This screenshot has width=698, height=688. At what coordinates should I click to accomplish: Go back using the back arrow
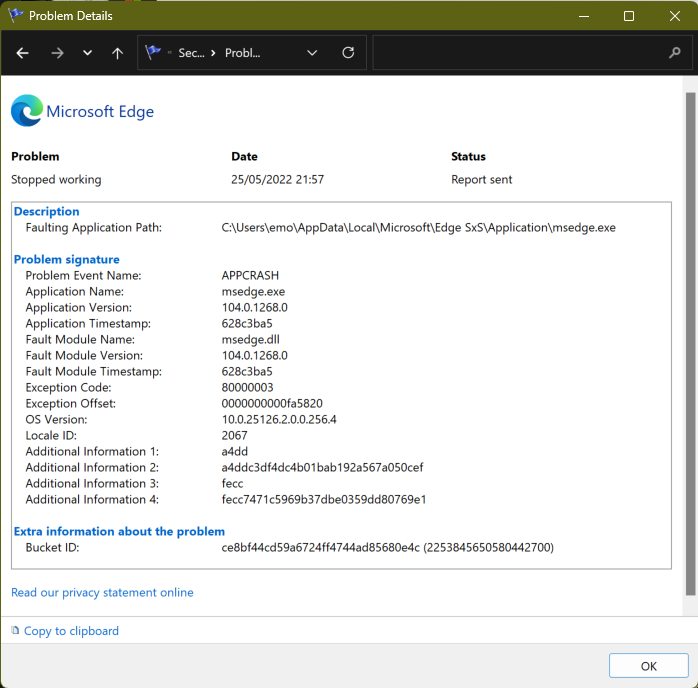click(x=23, y=53)
